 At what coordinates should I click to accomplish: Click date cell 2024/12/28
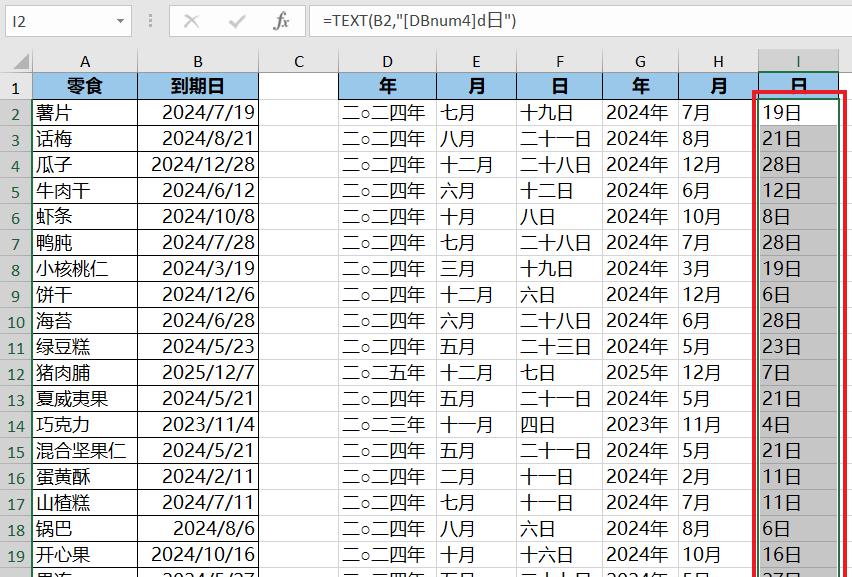pos(198,165)
